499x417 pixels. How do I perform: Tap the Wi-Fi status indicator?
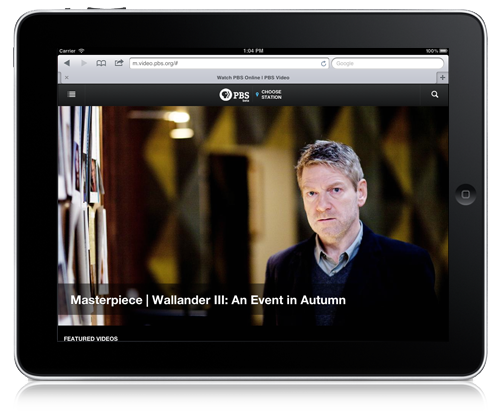81,51
